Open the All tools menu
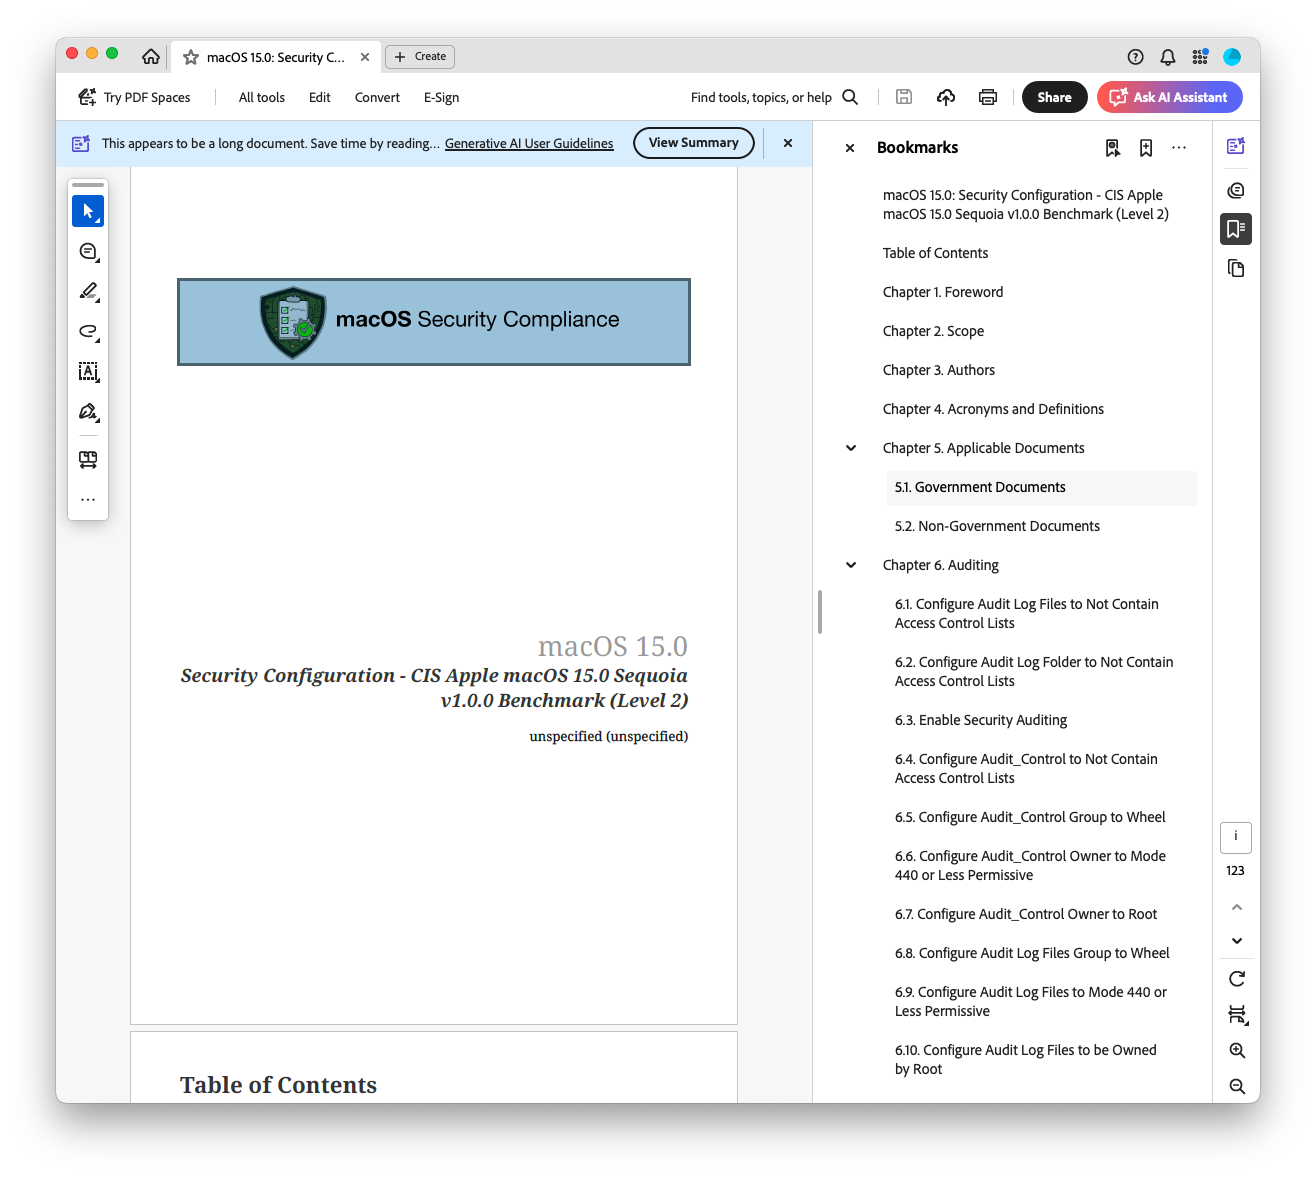 (x=262, y=97)
